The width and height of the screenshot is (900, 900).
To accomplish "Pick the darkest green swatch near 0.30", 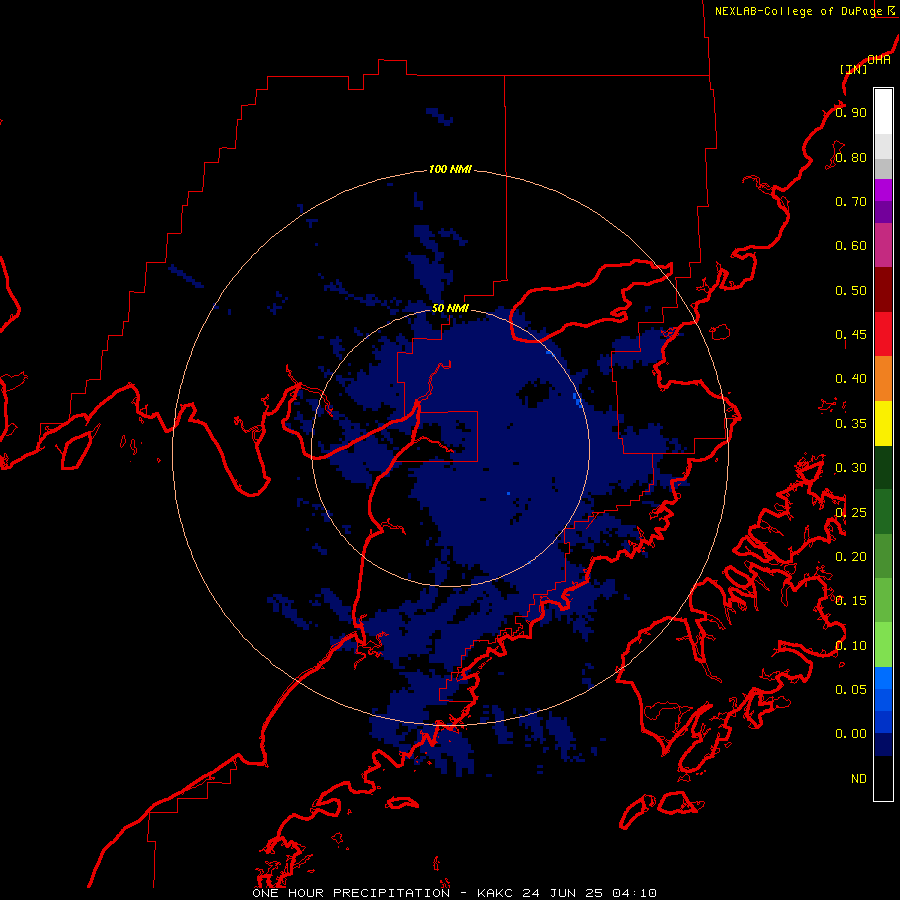I will tap(883, 467).
